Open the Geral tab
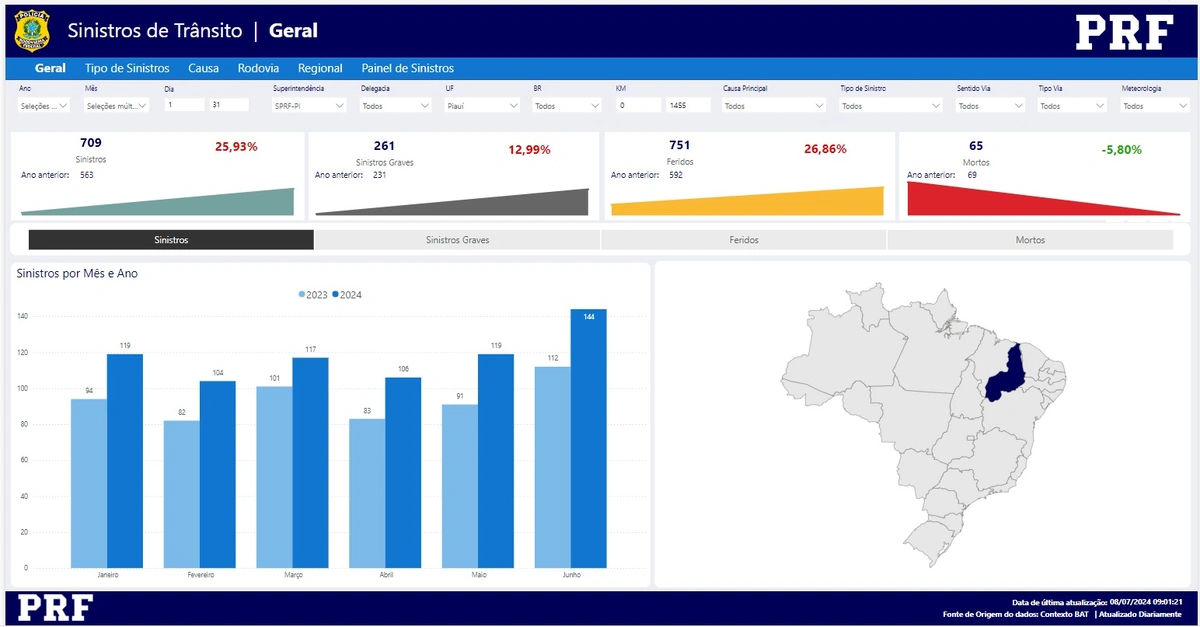1200x627 pixels. (x=50, y=69)
